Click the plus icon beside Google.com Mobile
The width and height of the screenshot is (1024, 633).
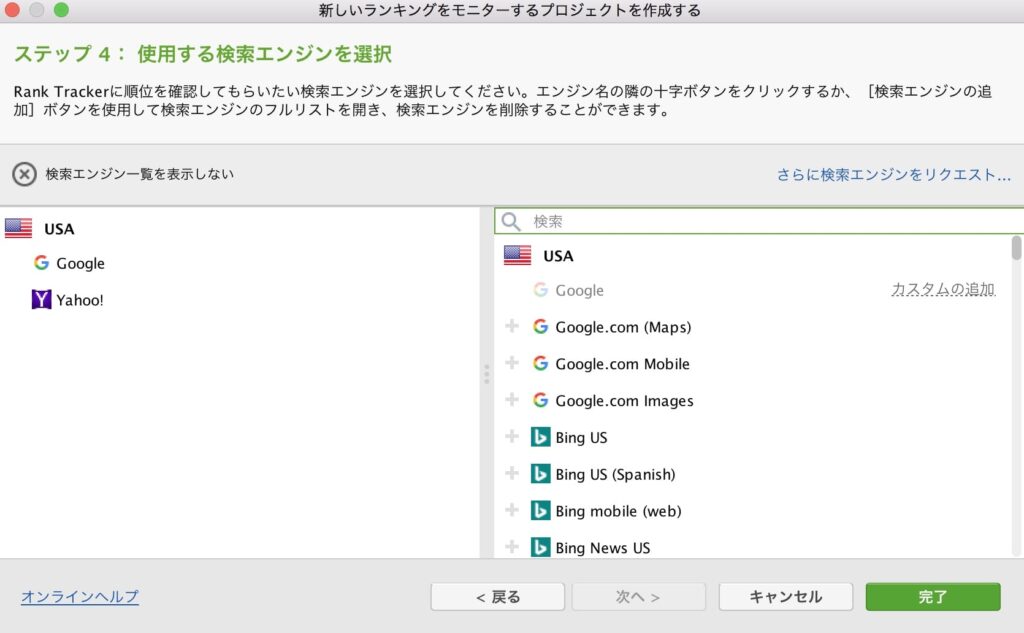tap(512, 363)
